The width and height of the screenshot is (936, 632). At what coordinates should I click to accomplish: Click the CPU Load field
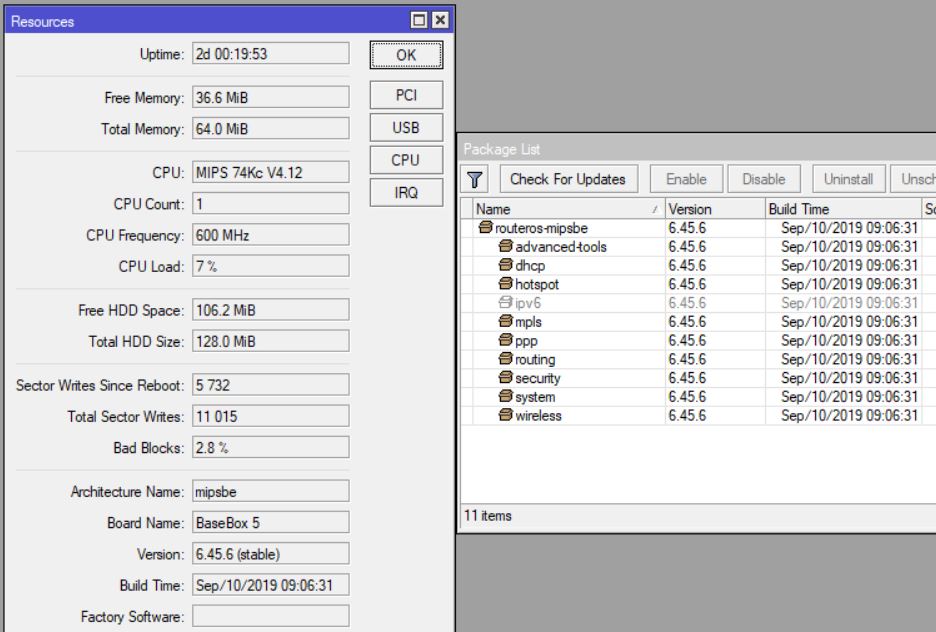point(270,266)
